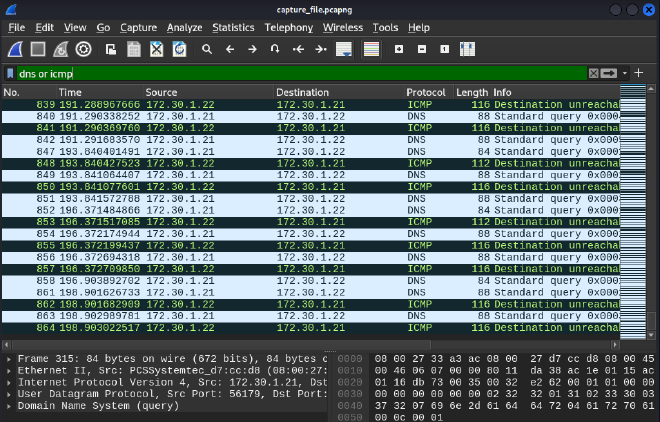Open the Statistics menu

coord(233,28)
